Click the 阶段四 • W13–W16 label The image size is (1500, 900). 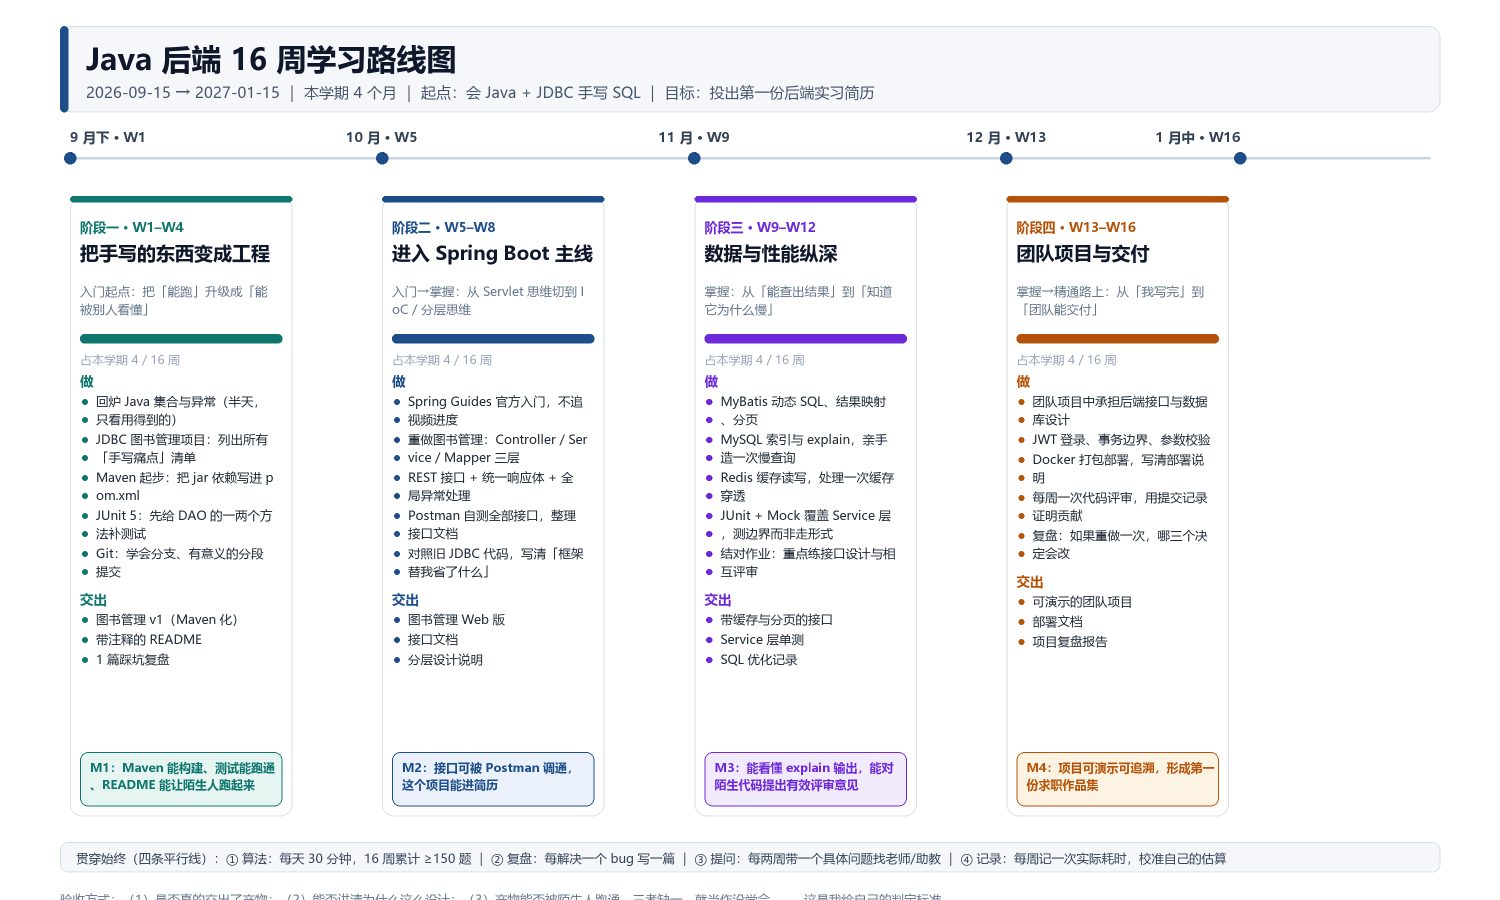(x=1076, y=227)
